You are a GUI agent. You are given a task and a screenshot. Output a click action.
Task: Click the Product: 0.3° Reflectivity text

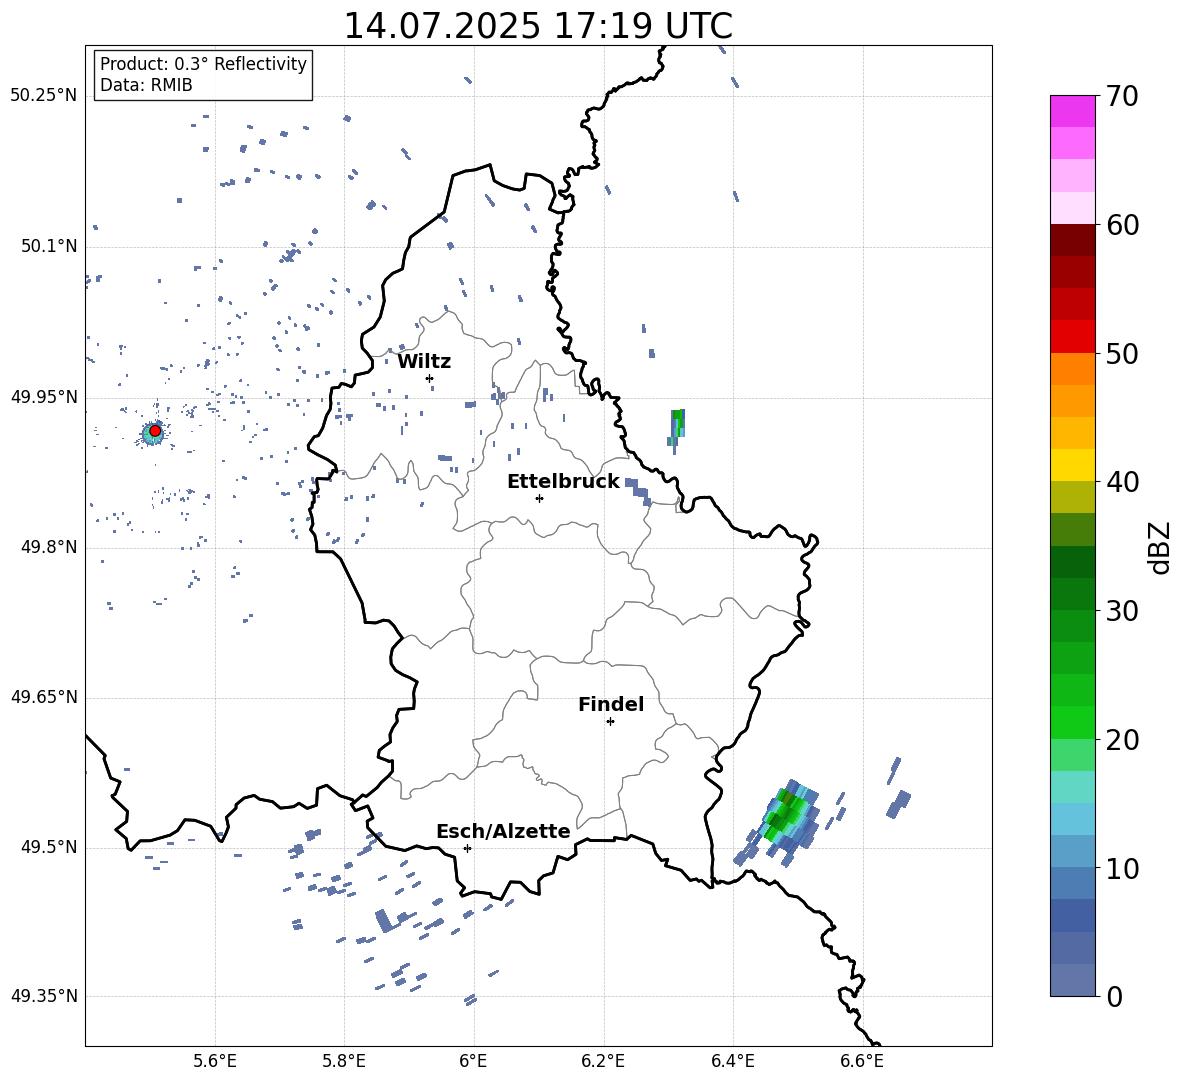[x=203, y=64]
